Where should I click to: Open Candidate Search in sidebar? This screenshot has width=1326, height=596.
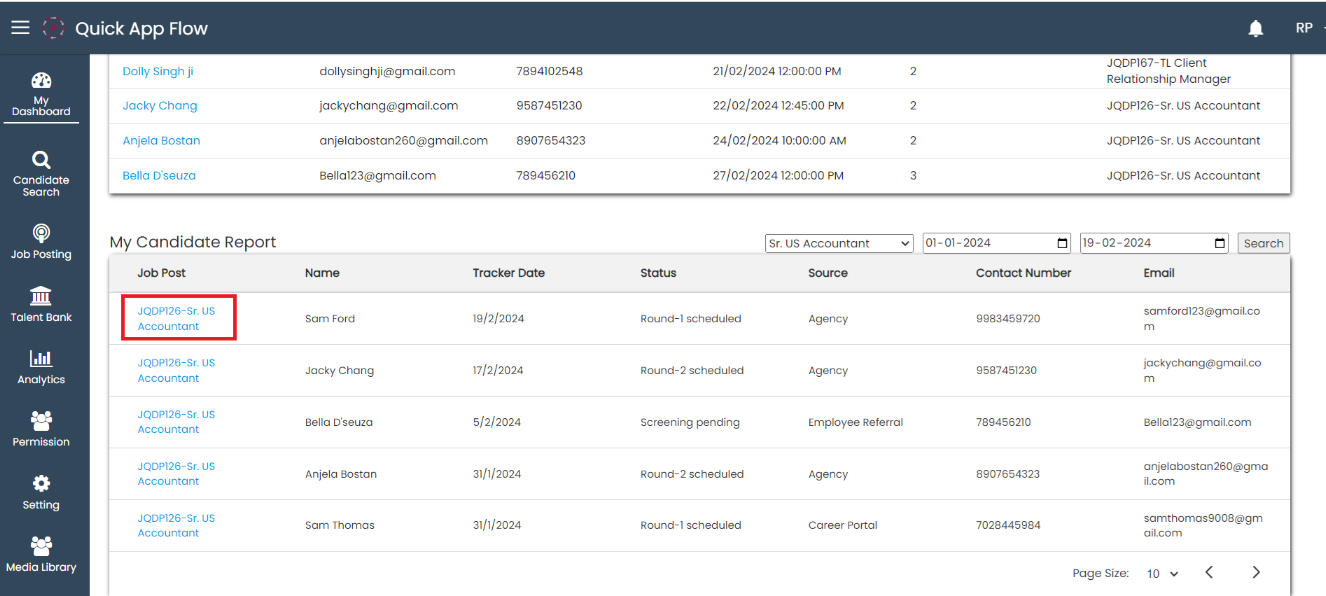click(x=41, y=173)
